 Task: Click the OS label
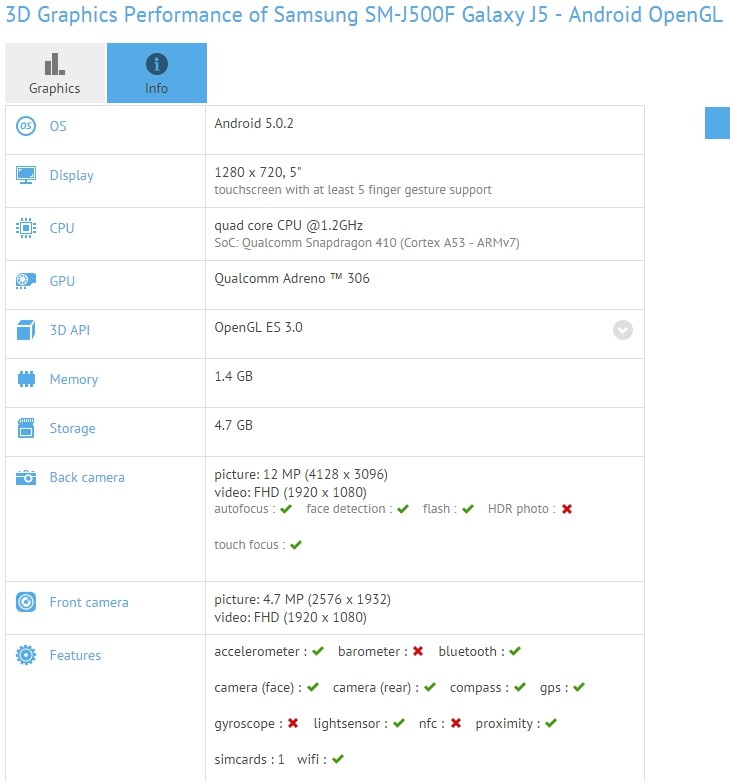[x=58, y=126]
